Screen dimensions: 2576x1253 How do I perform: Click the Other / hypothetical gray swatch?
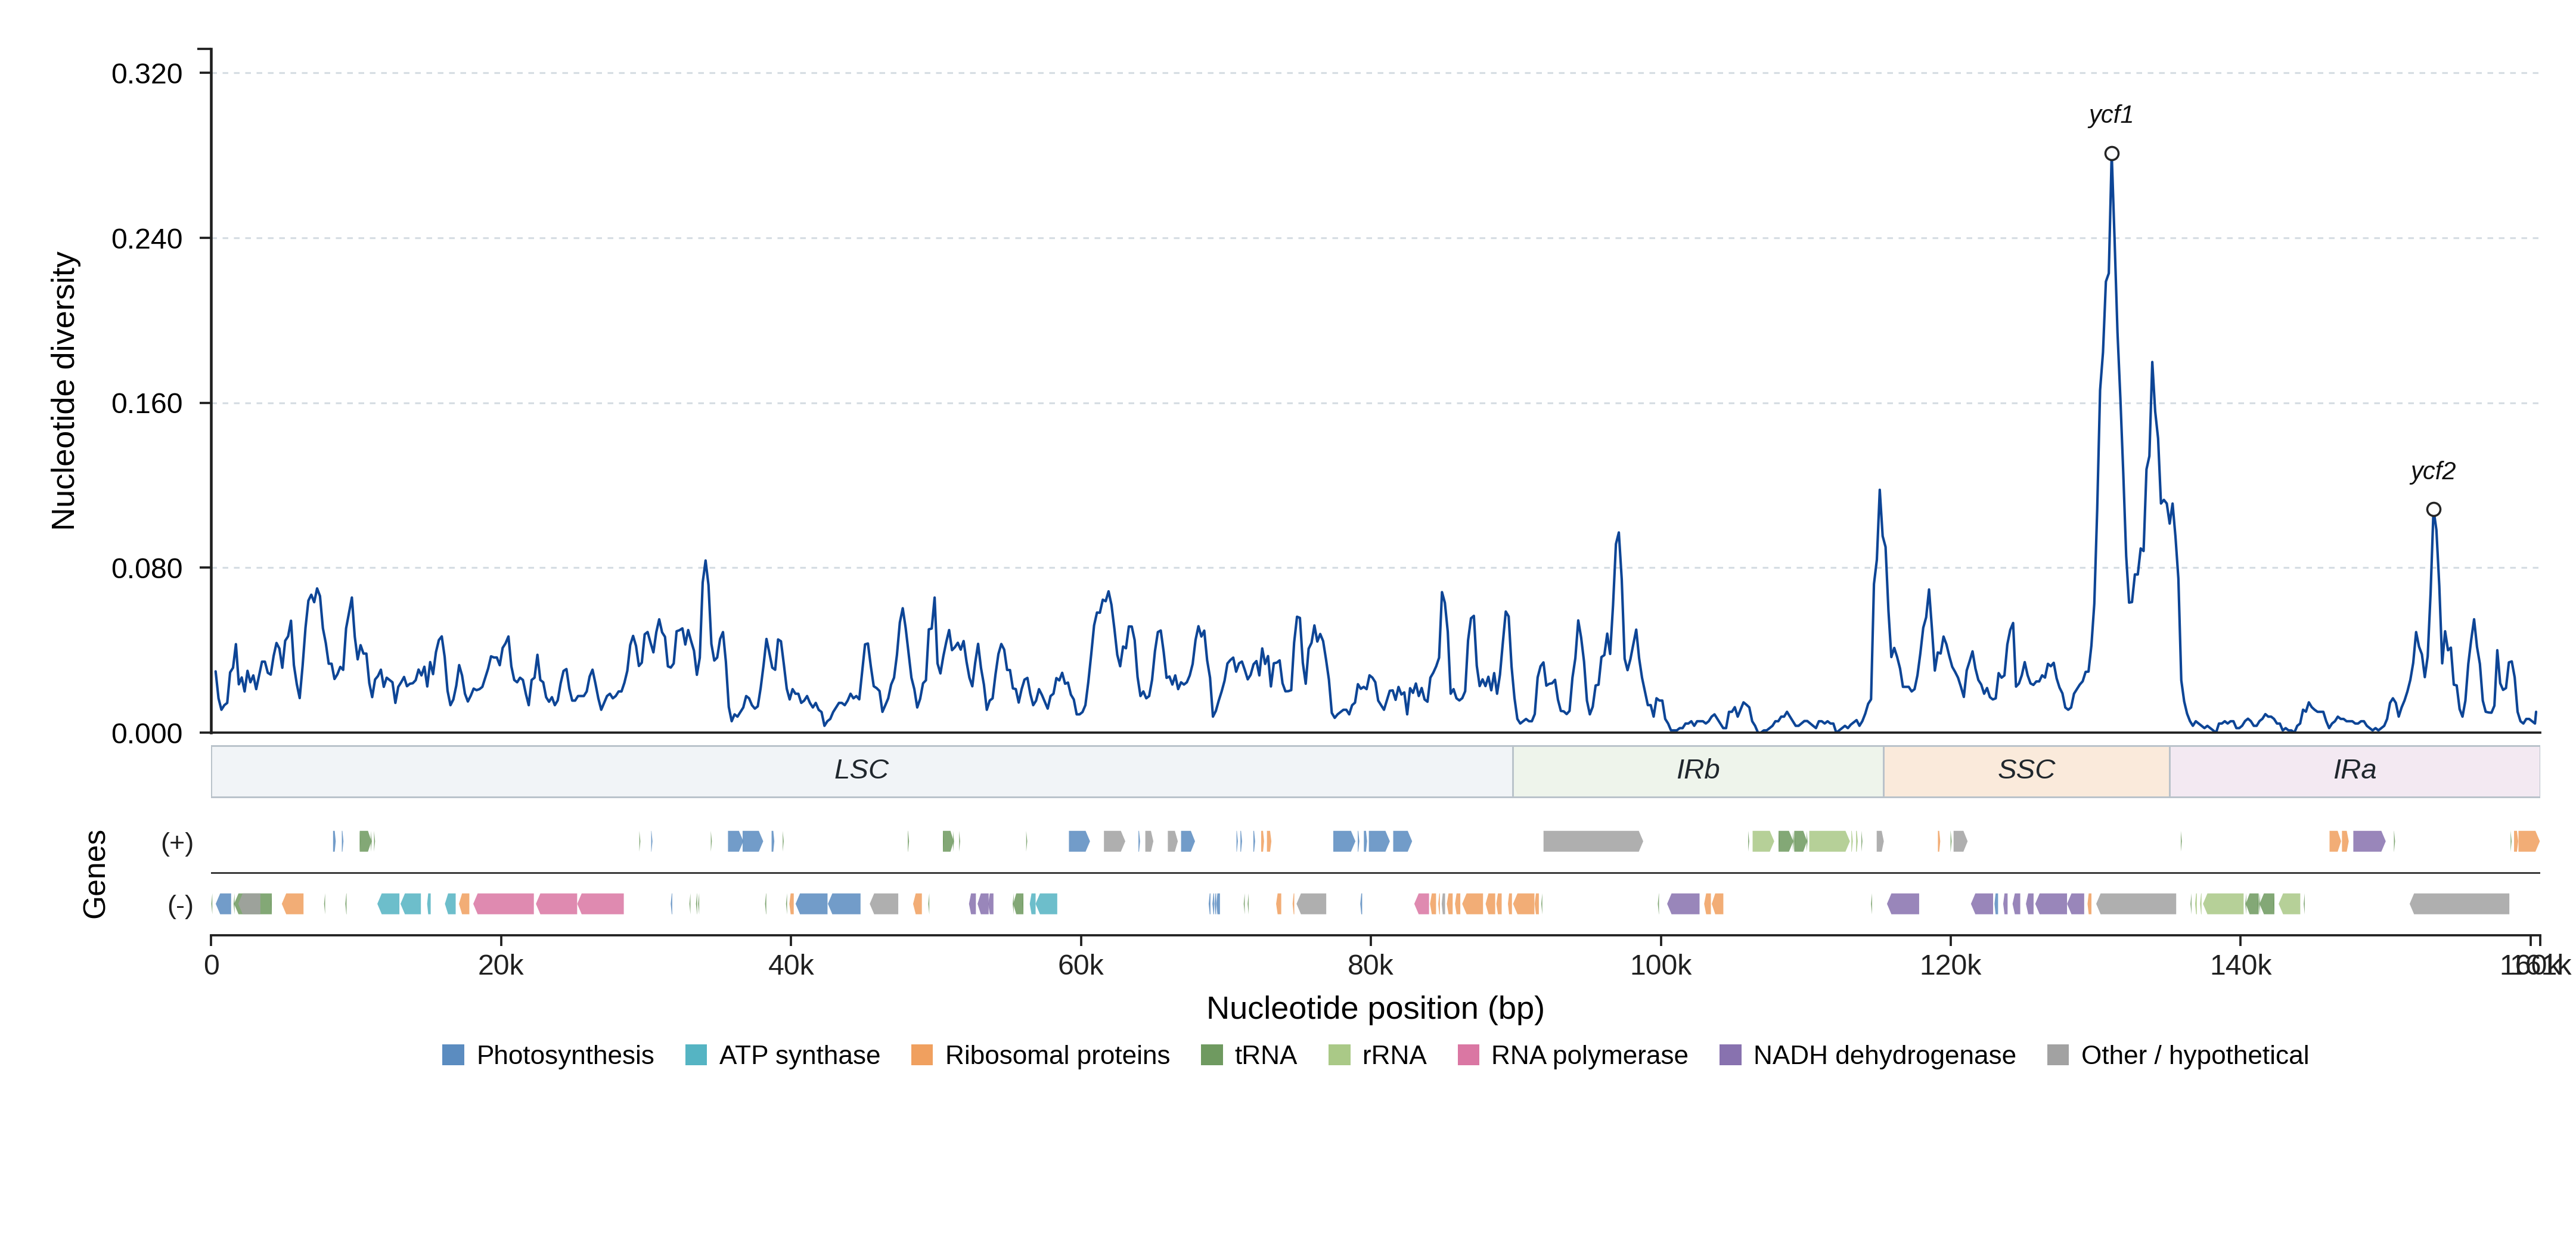2058,1055
